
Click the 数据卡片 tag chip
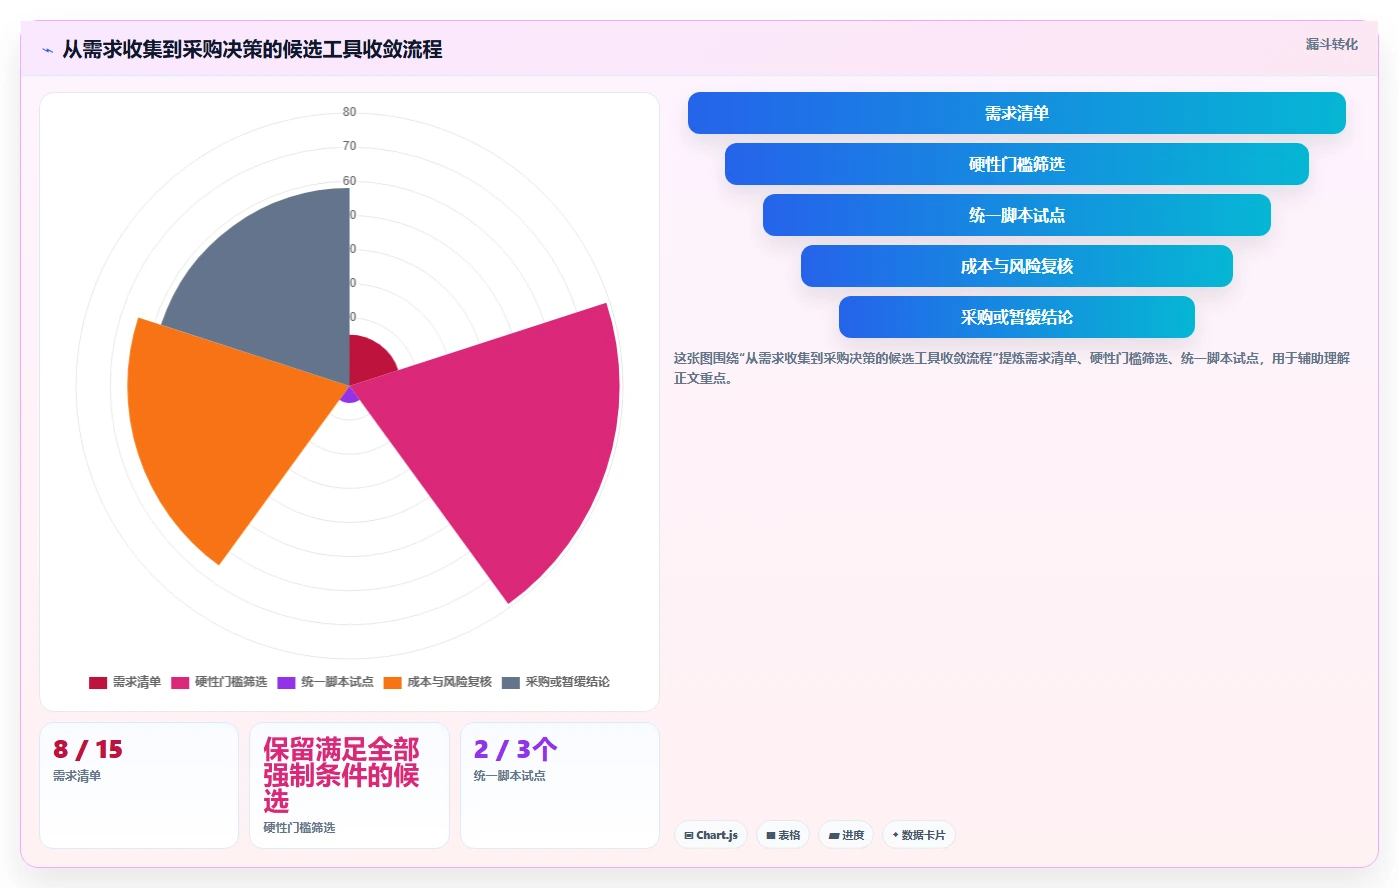point(919,835)
